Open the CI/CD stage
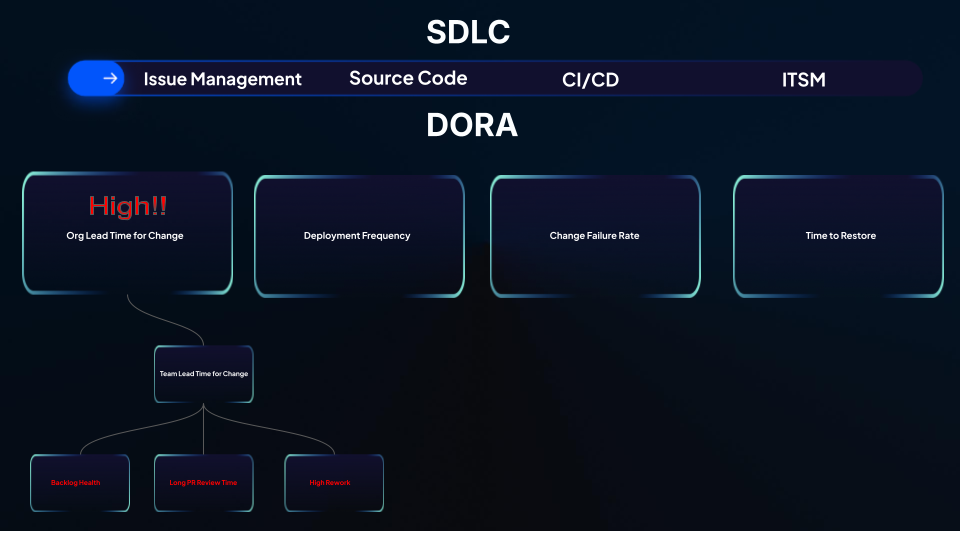This screenshot has height=540, width=960. click(590, 79)
